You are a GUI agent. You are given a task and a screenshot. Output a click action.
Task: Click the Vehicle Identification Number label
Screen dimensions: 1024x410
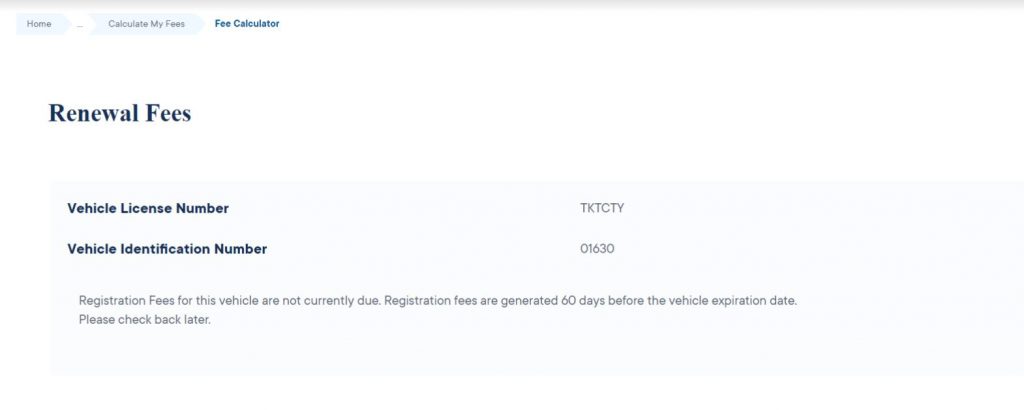(x=167, y=249)
